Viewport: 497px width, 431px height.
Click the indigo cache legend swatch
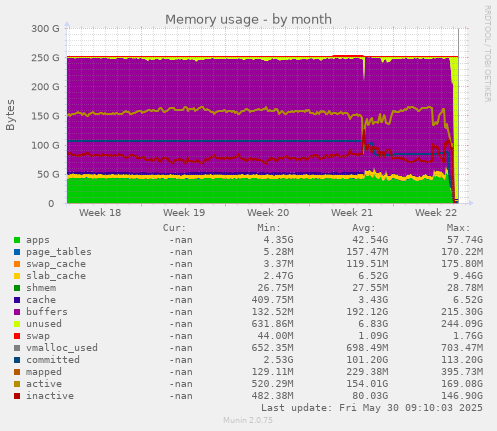click(17, 300)
